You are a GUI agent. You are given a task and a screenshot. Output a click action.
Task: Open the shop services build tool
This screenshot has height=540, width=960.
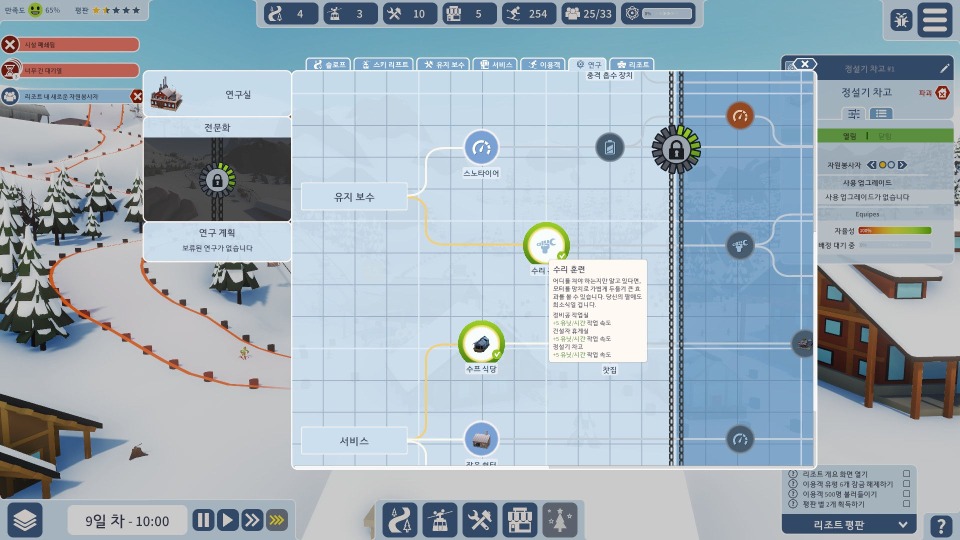[x=517, y=520]
